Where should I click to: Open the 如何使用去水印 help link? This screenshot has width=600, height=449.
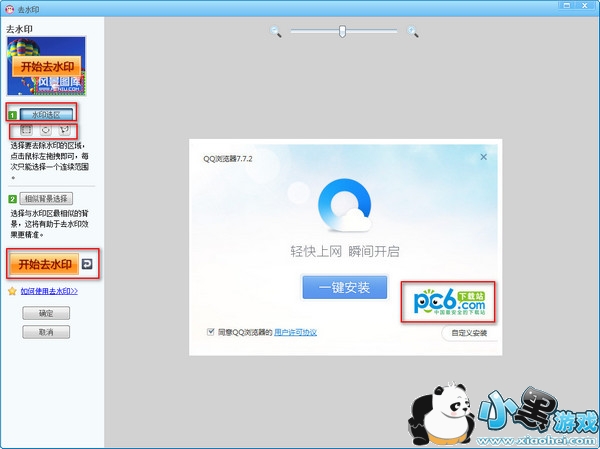pyautogui.click(x=49, y=291)
